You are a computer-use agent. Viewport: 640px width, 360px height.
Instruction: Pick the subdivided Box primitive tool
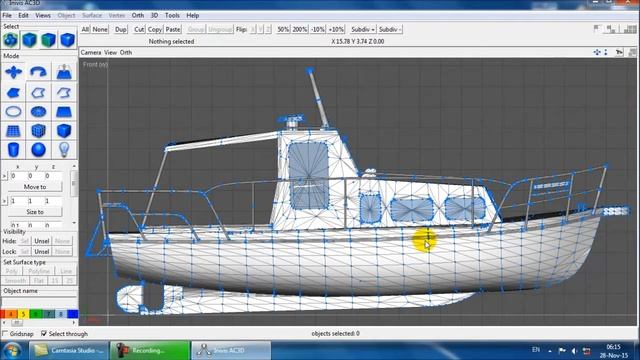(x=38, y=131)
